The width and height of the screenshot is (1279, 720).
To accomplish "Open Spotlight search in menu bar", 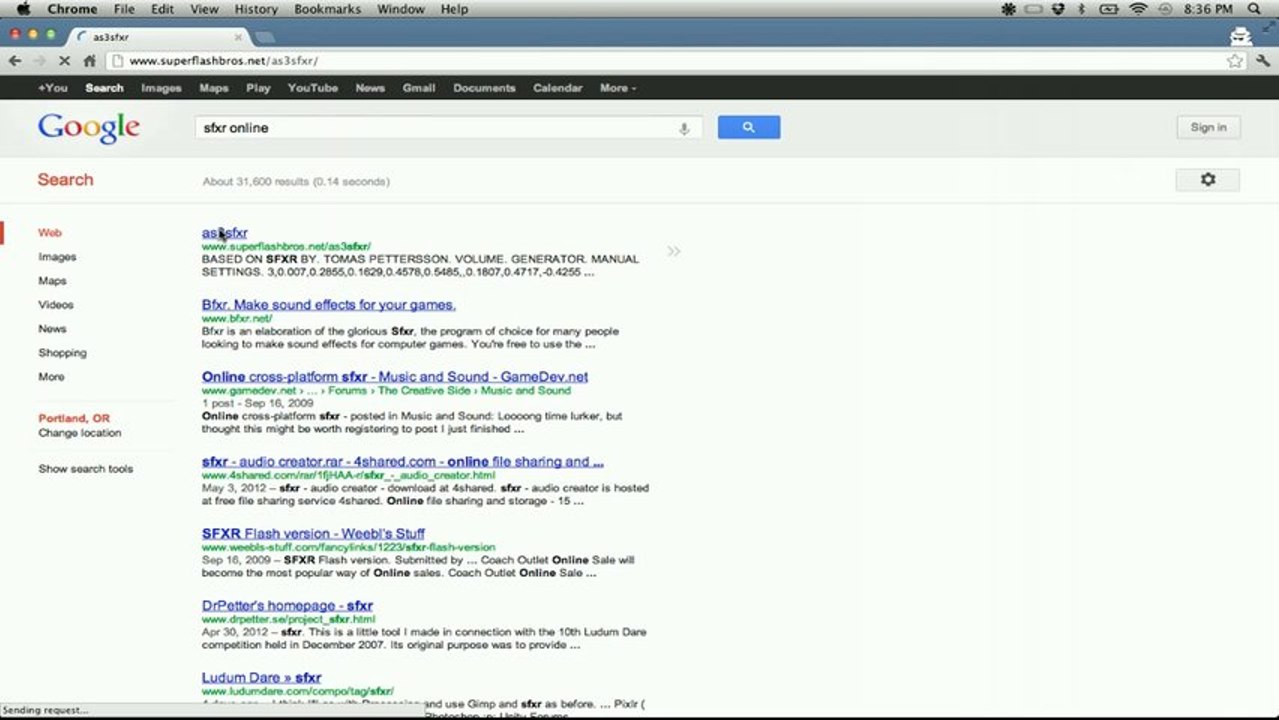I will click(x=1254, y=9).
